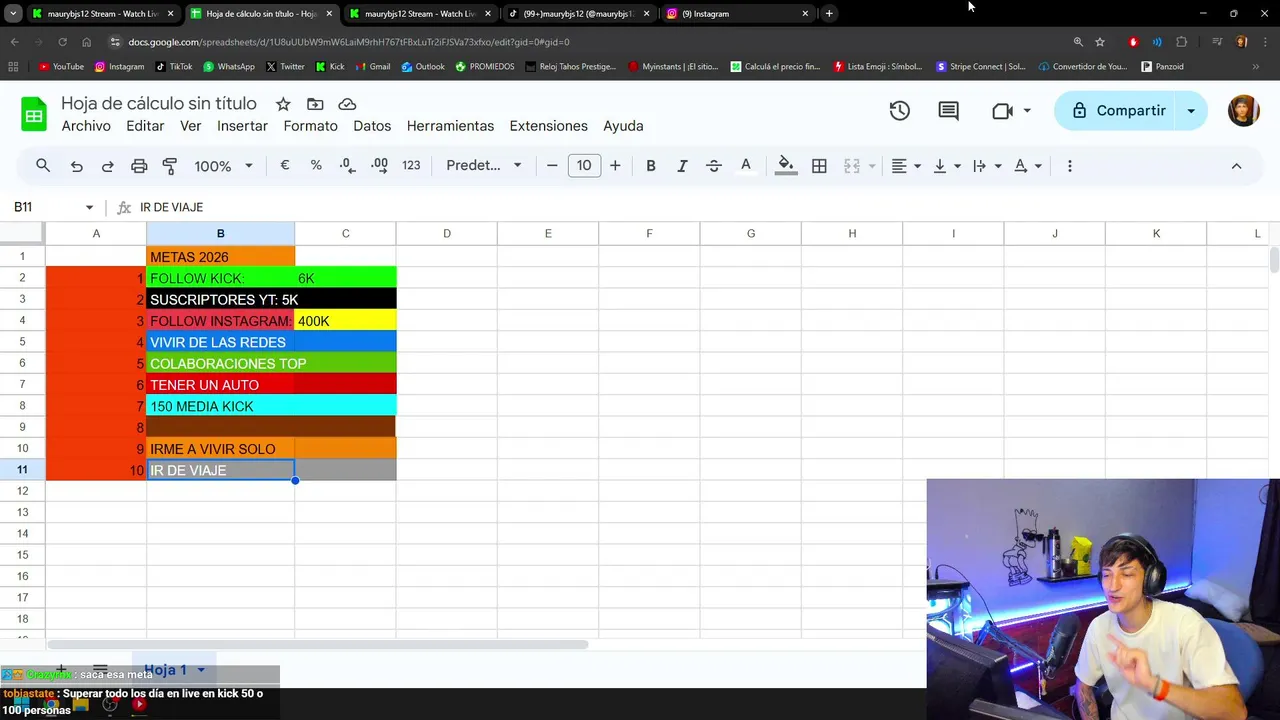Open the font family Predet... dropdown
The image size is (1280, 720).
484,166
